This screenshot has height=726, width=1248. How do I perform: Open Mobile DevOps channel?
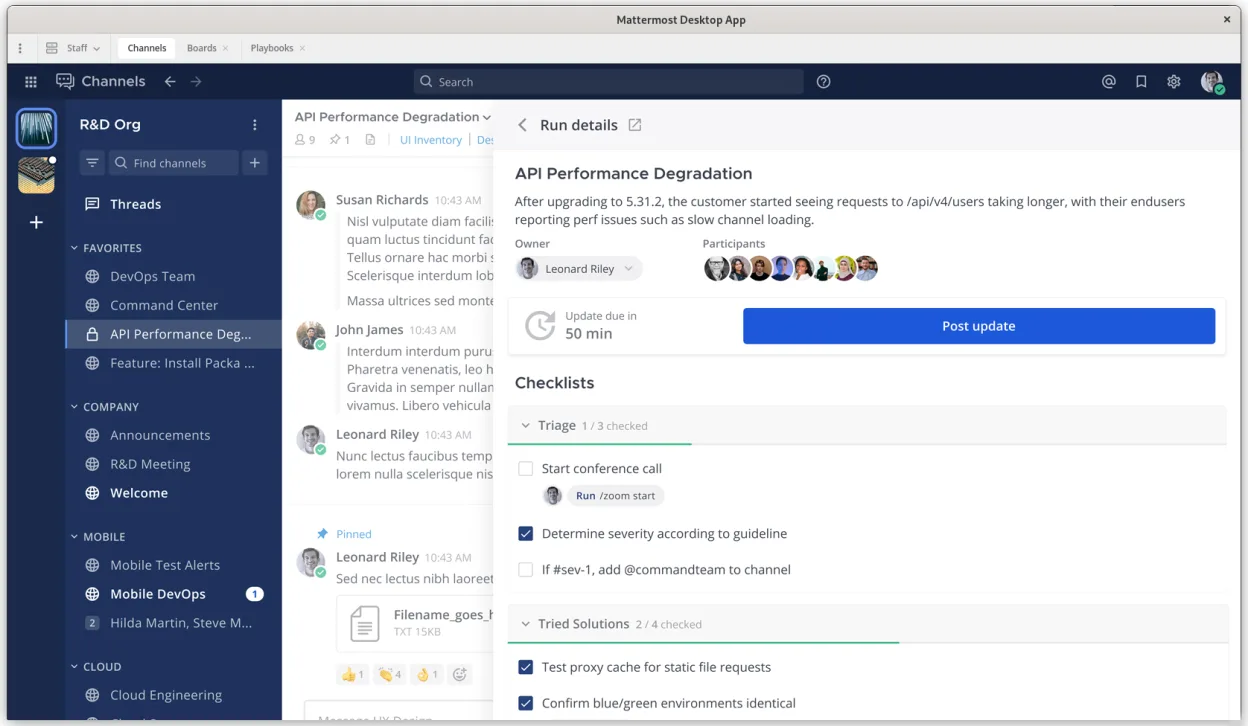[x=174, y=594]
